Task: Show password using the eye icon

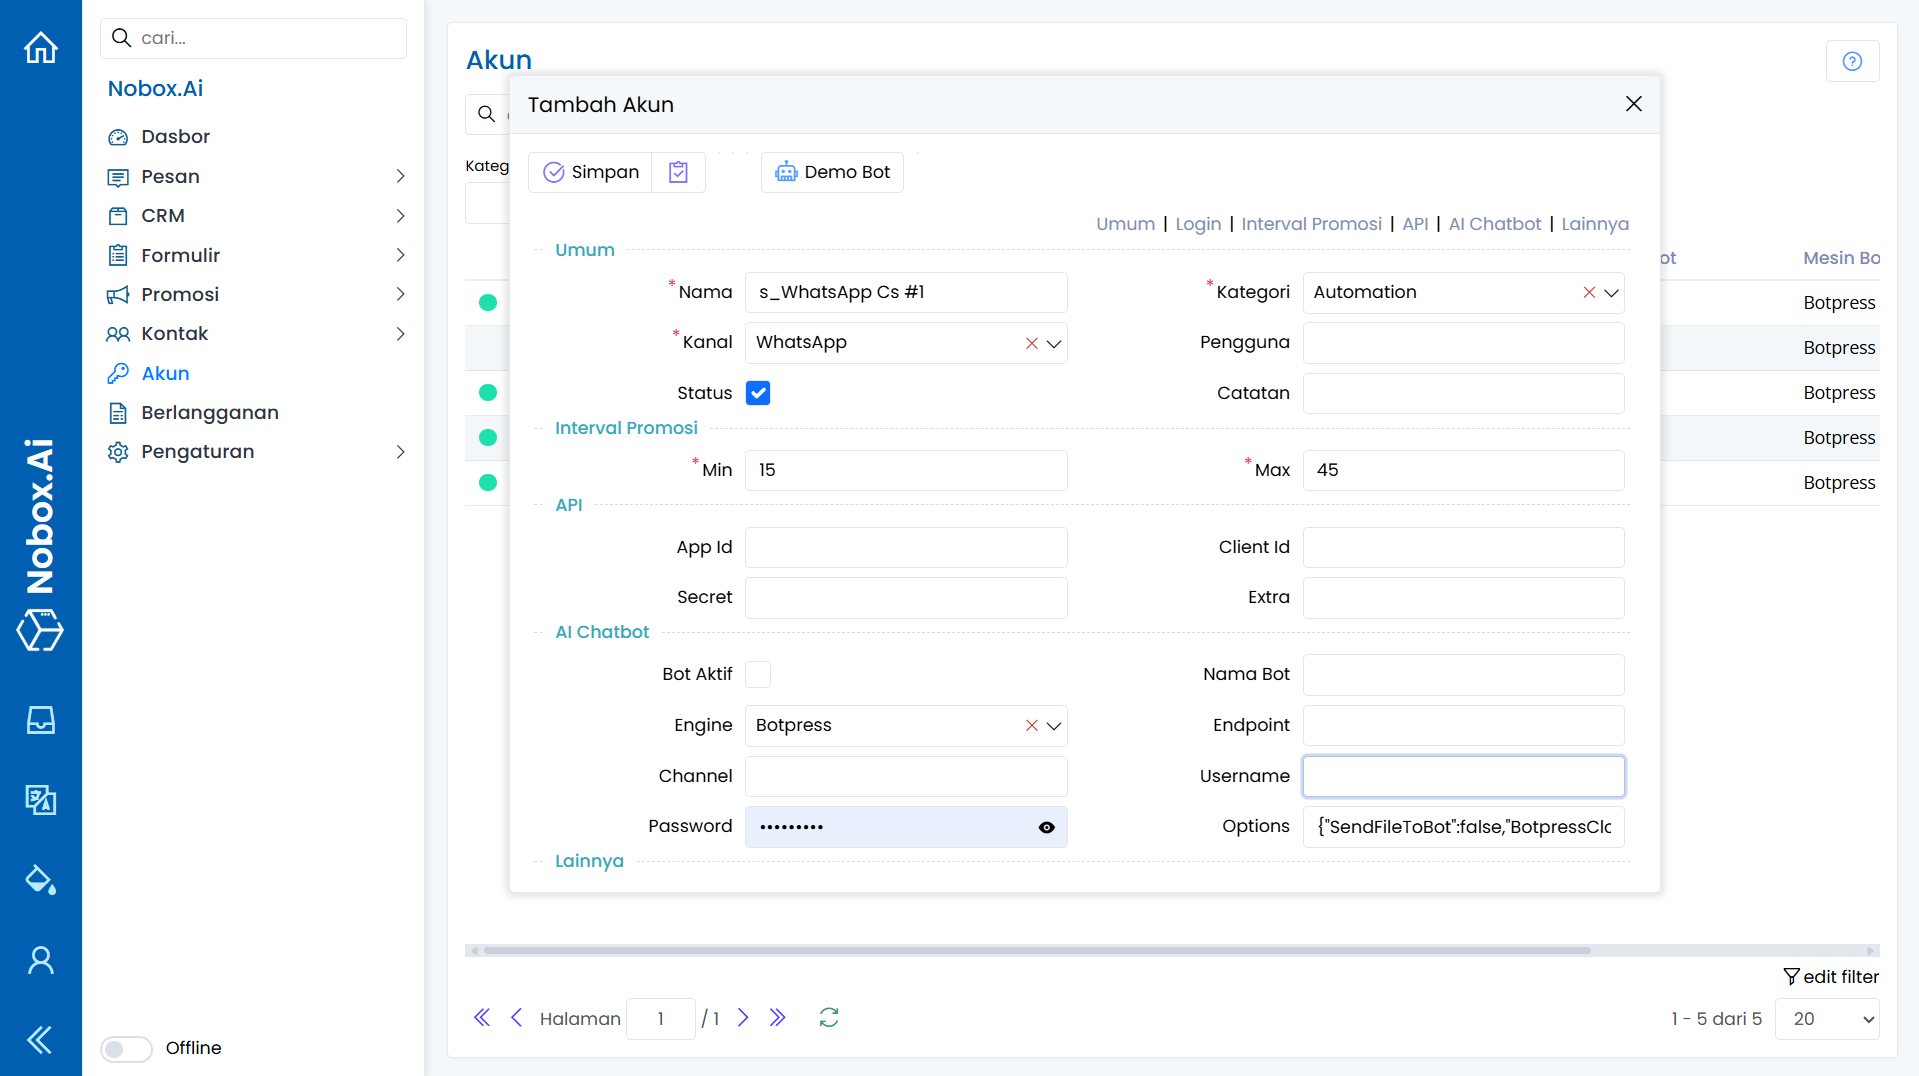Action: (x=1046, y=827)
